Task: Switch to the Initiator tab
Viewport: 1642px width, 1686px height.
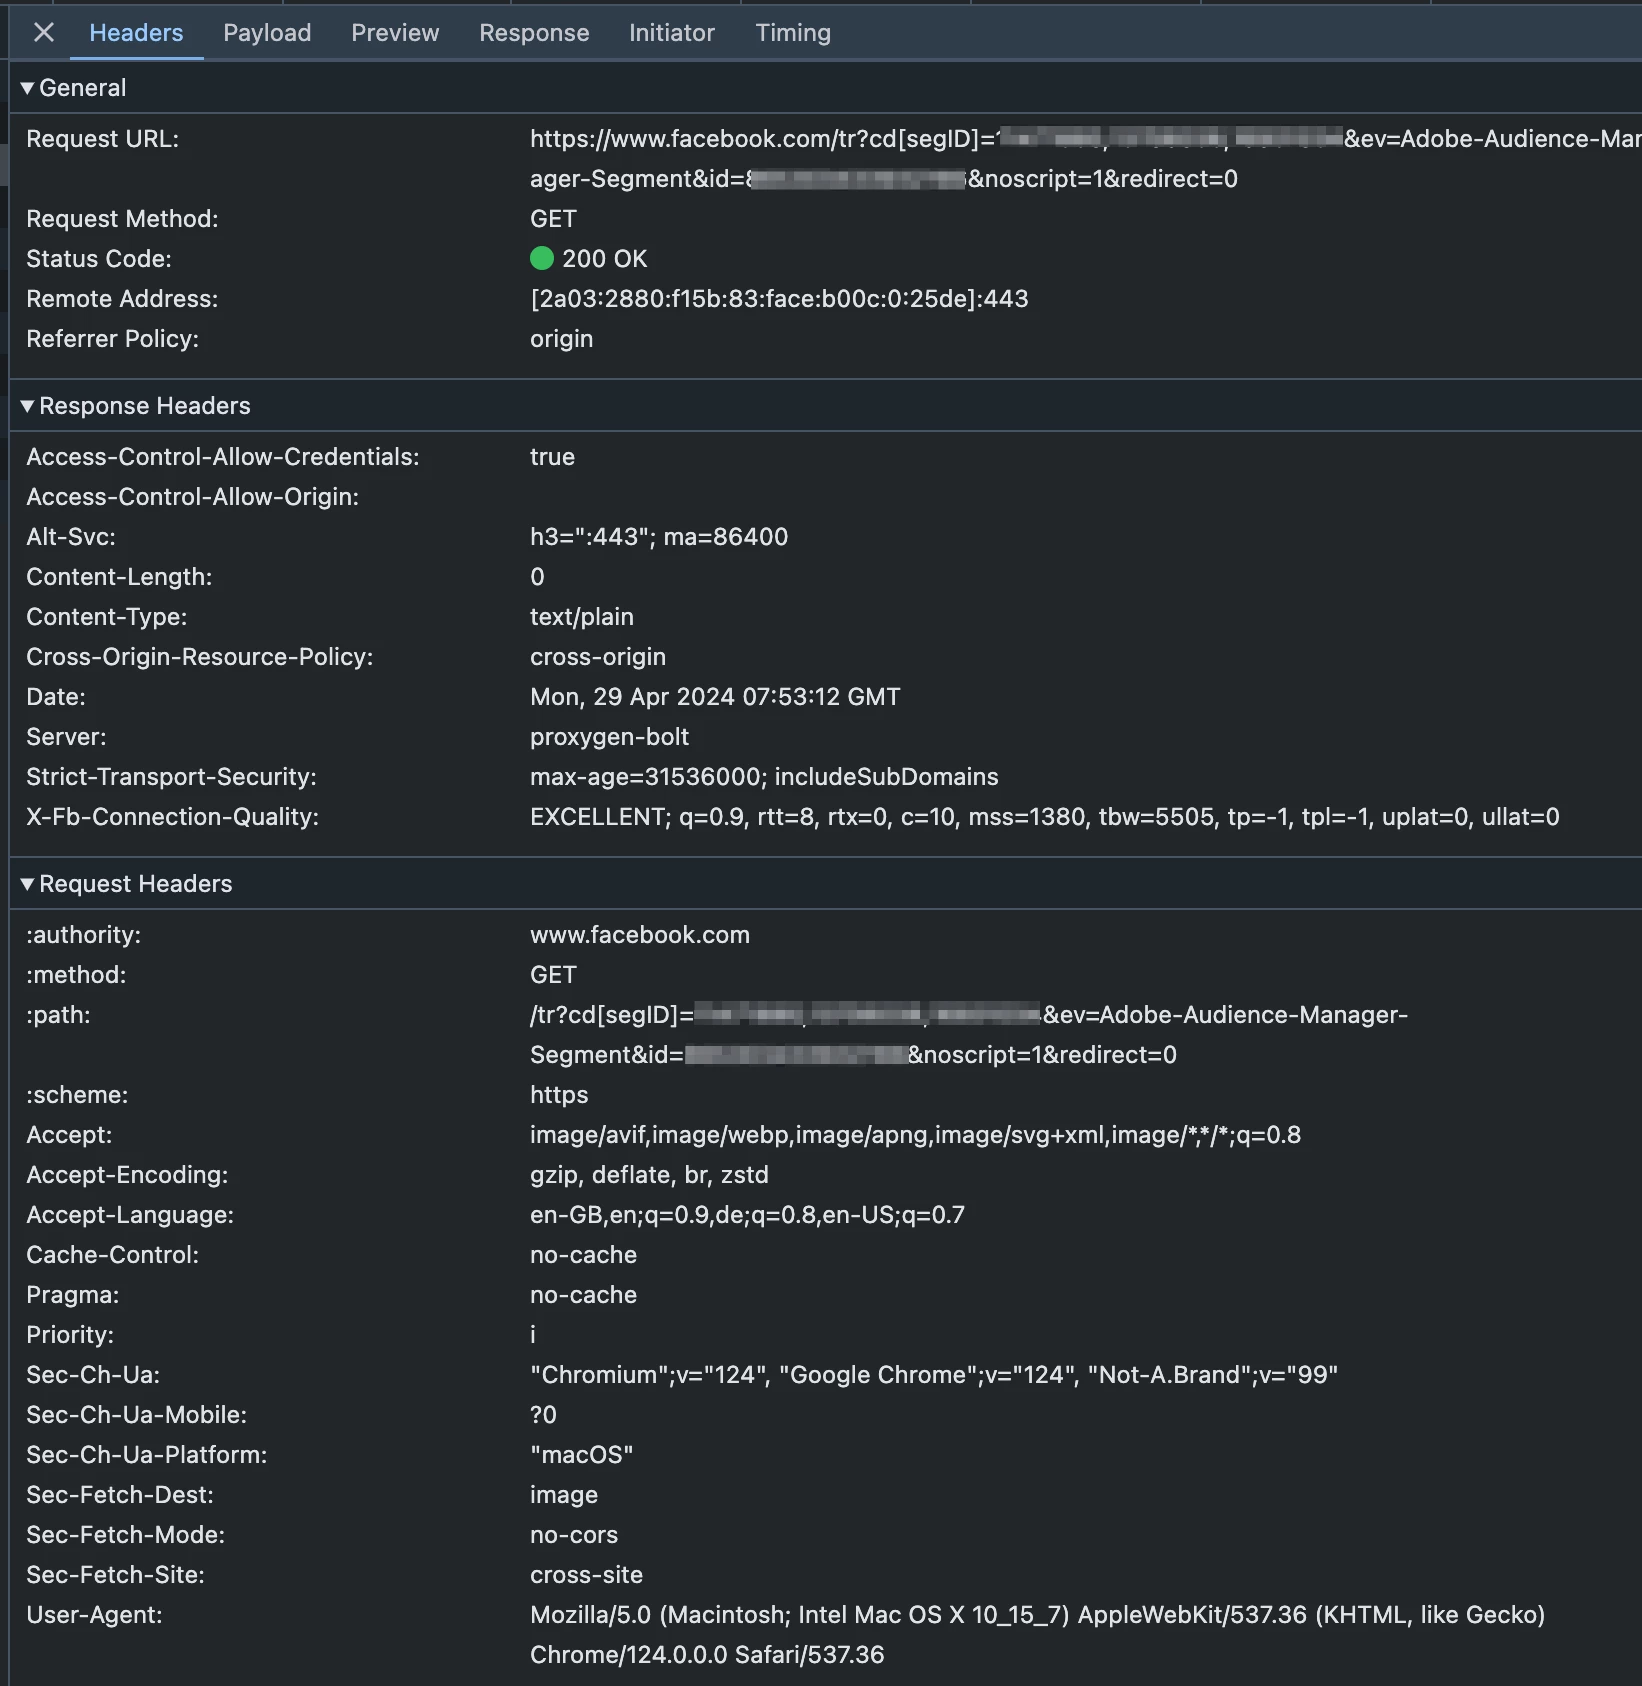Action: 672,33
